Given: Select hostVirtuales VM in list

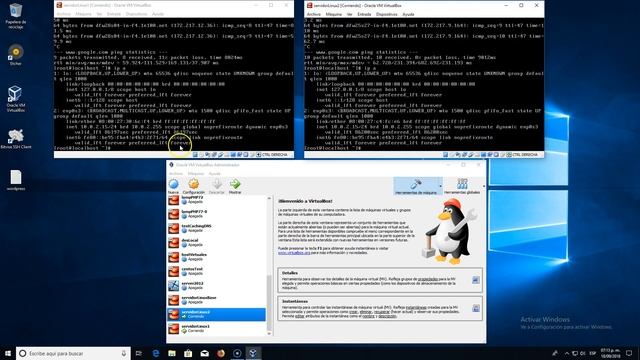Looking at the screenshot, I should click(217, 257).
